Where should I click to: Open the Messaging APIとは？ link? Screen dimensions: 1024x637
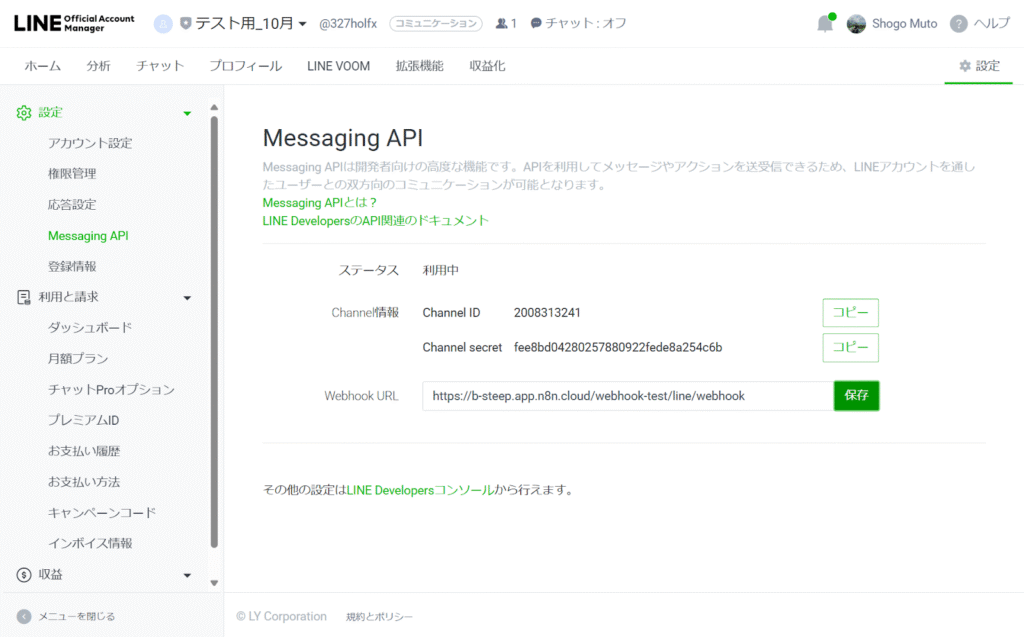pos(320,203)
